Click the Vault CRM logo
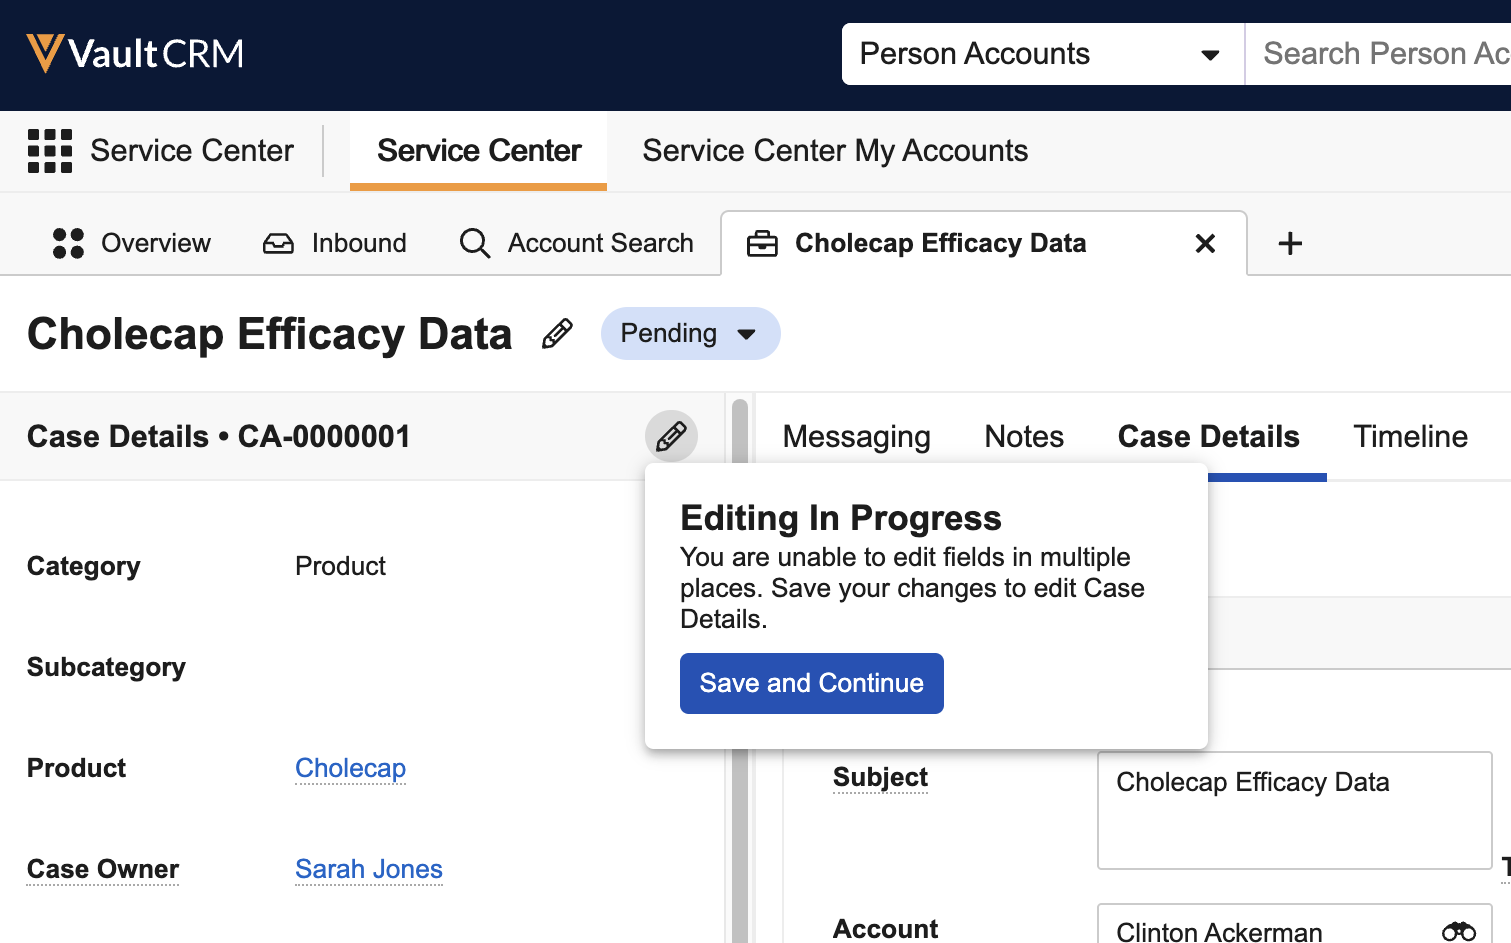Screen dimensions: 1511x943 click(135, 53)
